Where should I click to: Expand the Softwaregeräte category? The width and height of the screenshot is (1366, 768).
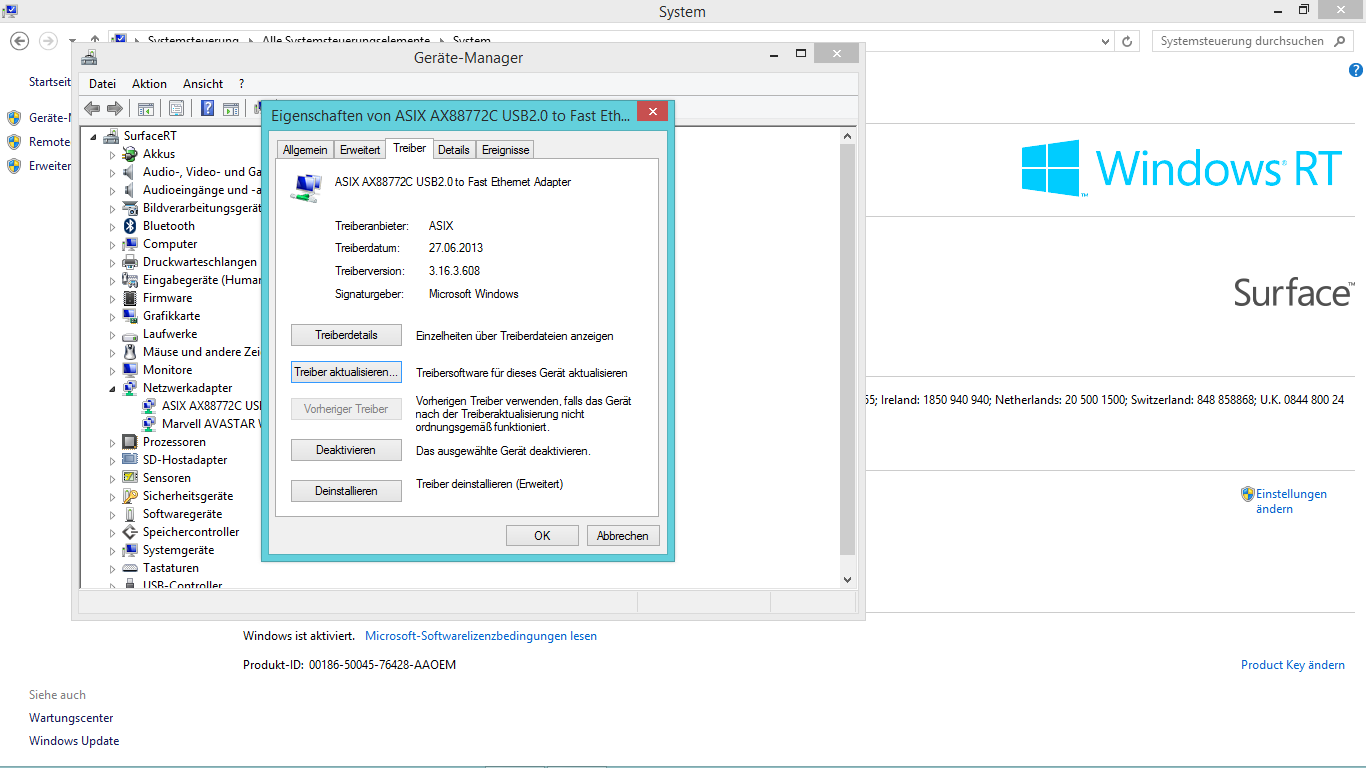click(113, 514)
